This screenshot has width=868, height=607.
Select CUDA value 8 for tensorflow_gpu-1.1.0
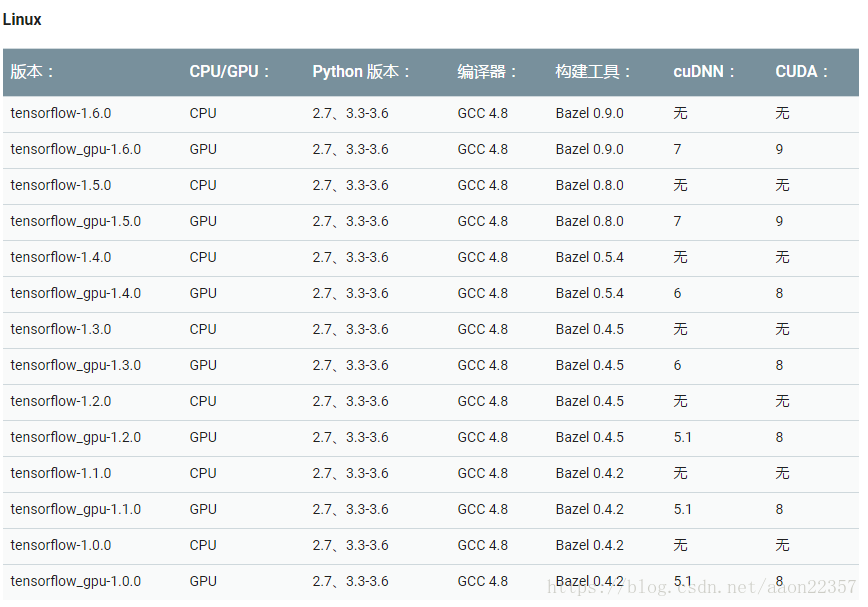(779, 509)
